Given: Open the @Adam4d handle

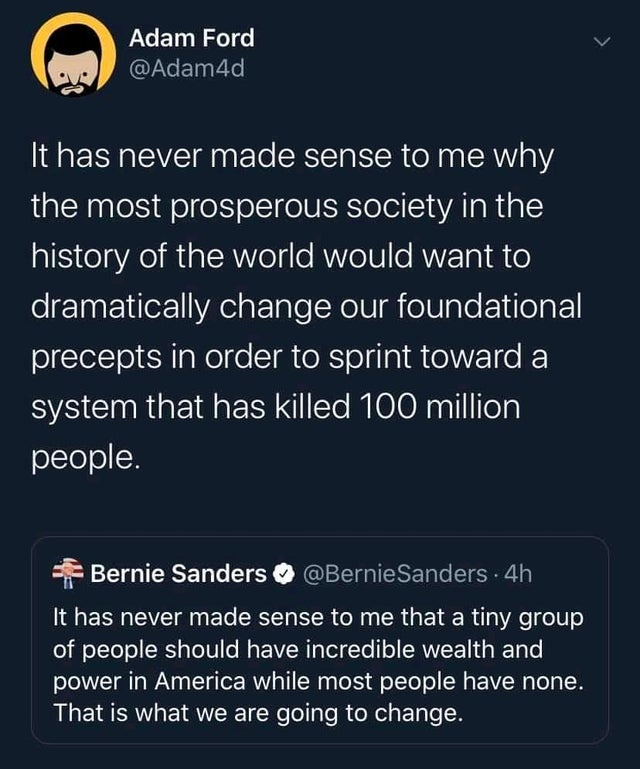Looking at the screenshot, I should pos(186,69).
